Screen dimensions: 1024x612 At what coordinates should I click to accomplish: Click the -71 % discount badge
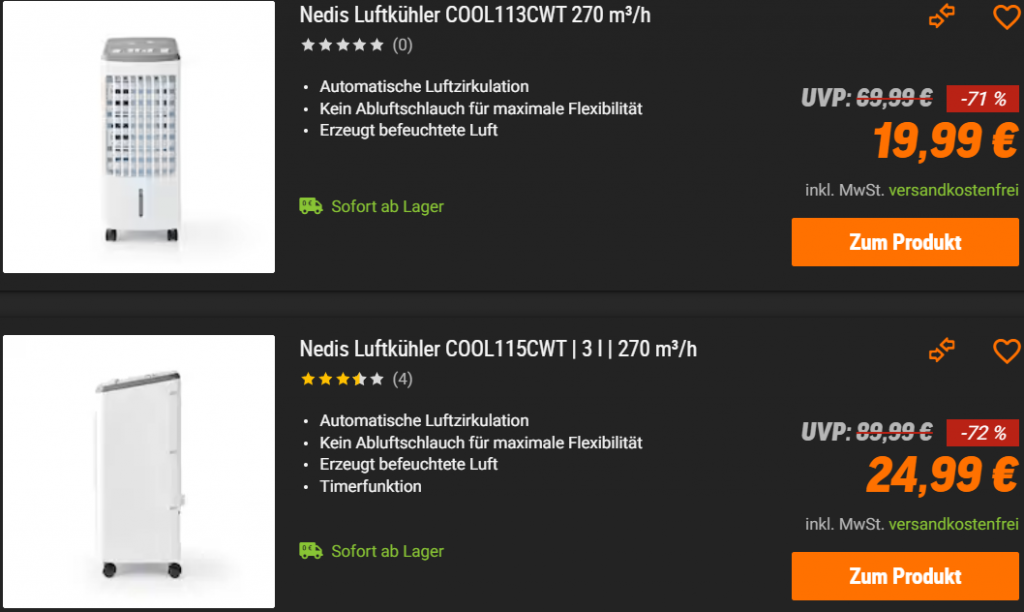point(982,98)
